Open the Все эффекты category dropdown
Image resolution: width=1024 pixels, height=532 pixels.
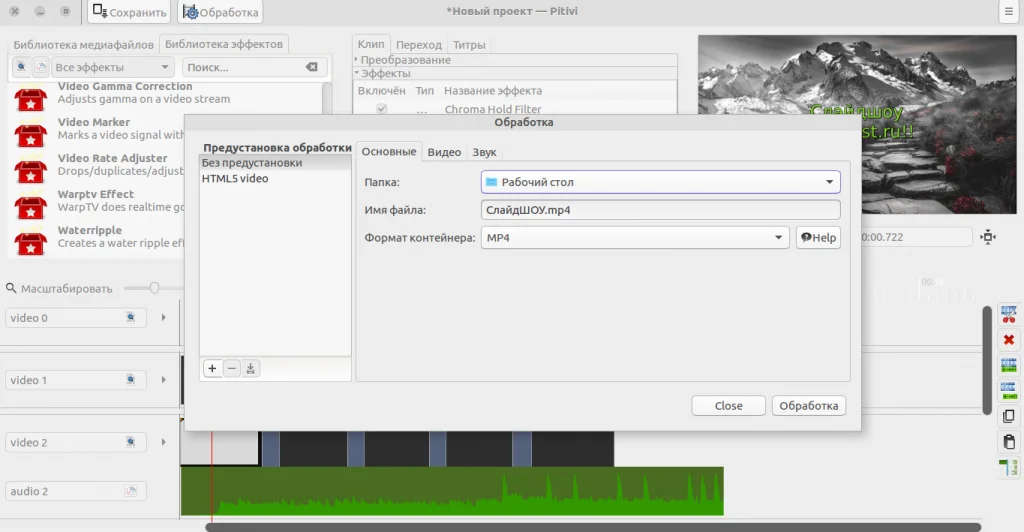coord(112,67)
